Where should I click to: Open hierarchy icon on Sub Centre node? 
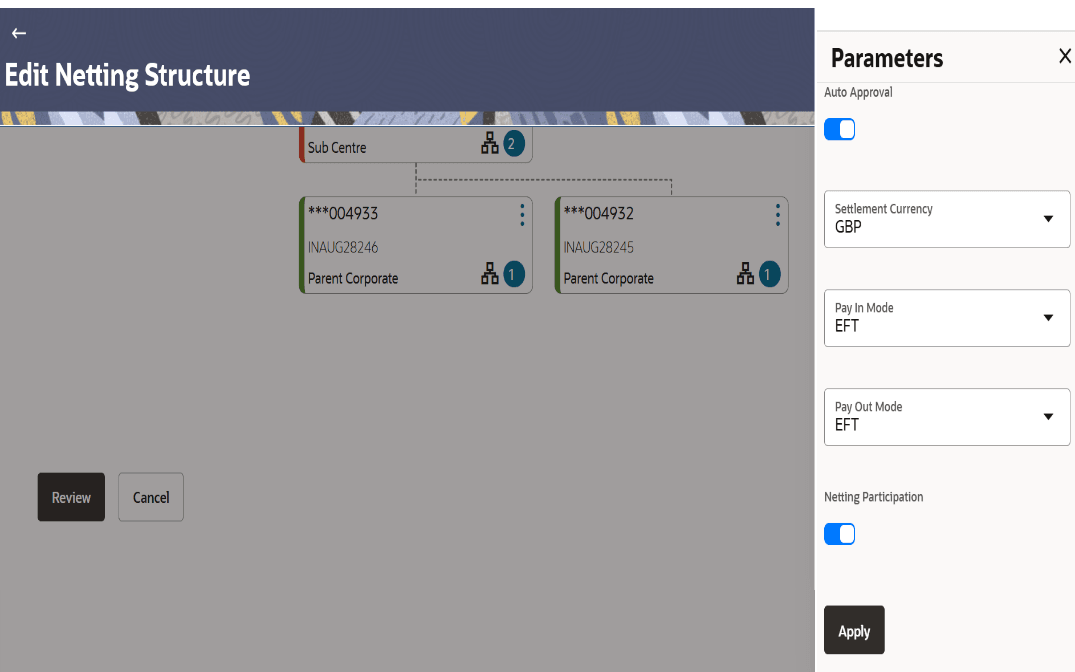point(489,145)
